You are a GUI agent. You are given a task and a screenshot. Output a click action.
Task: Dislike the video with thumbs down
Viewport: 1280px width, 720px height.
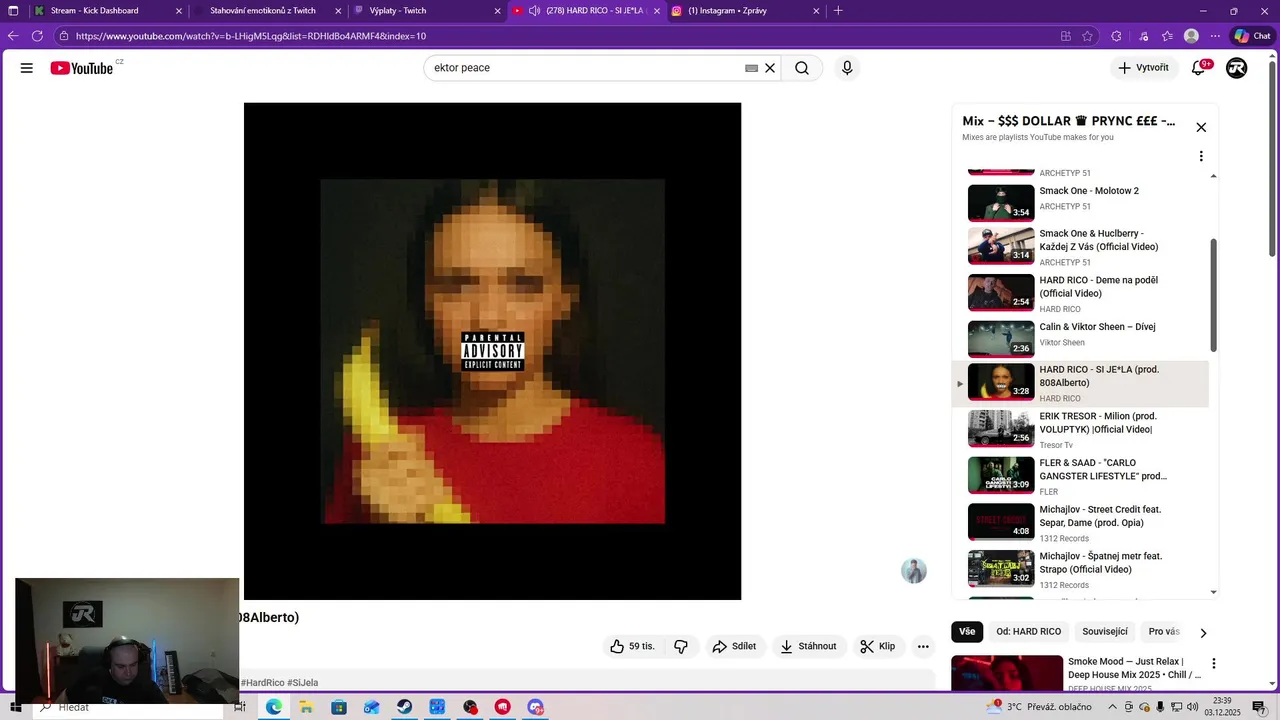681,646
